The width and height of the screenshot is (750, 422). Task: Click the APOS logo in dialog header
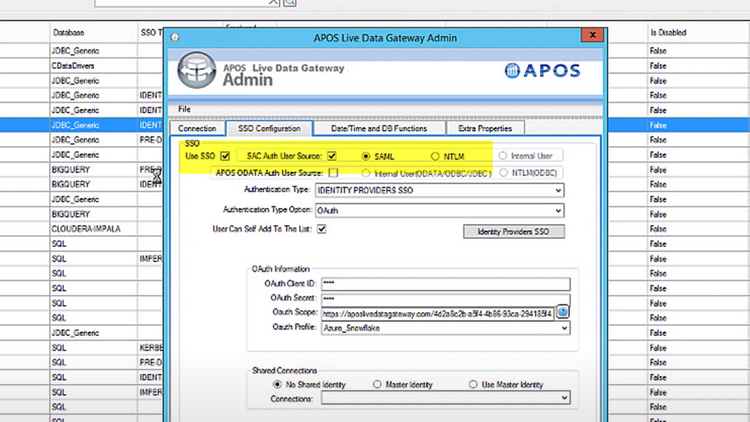click(x=542, y=71)
